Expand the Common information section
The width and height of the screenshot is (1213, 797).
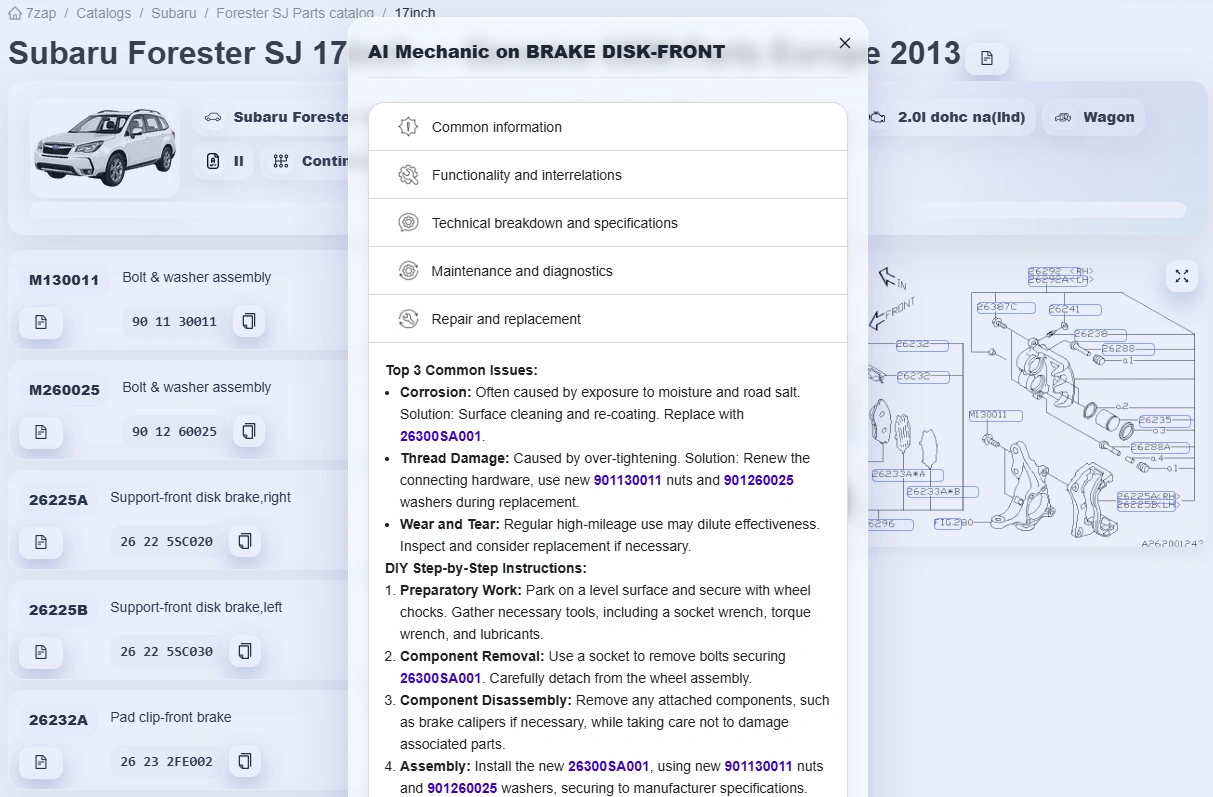[608, 127]
